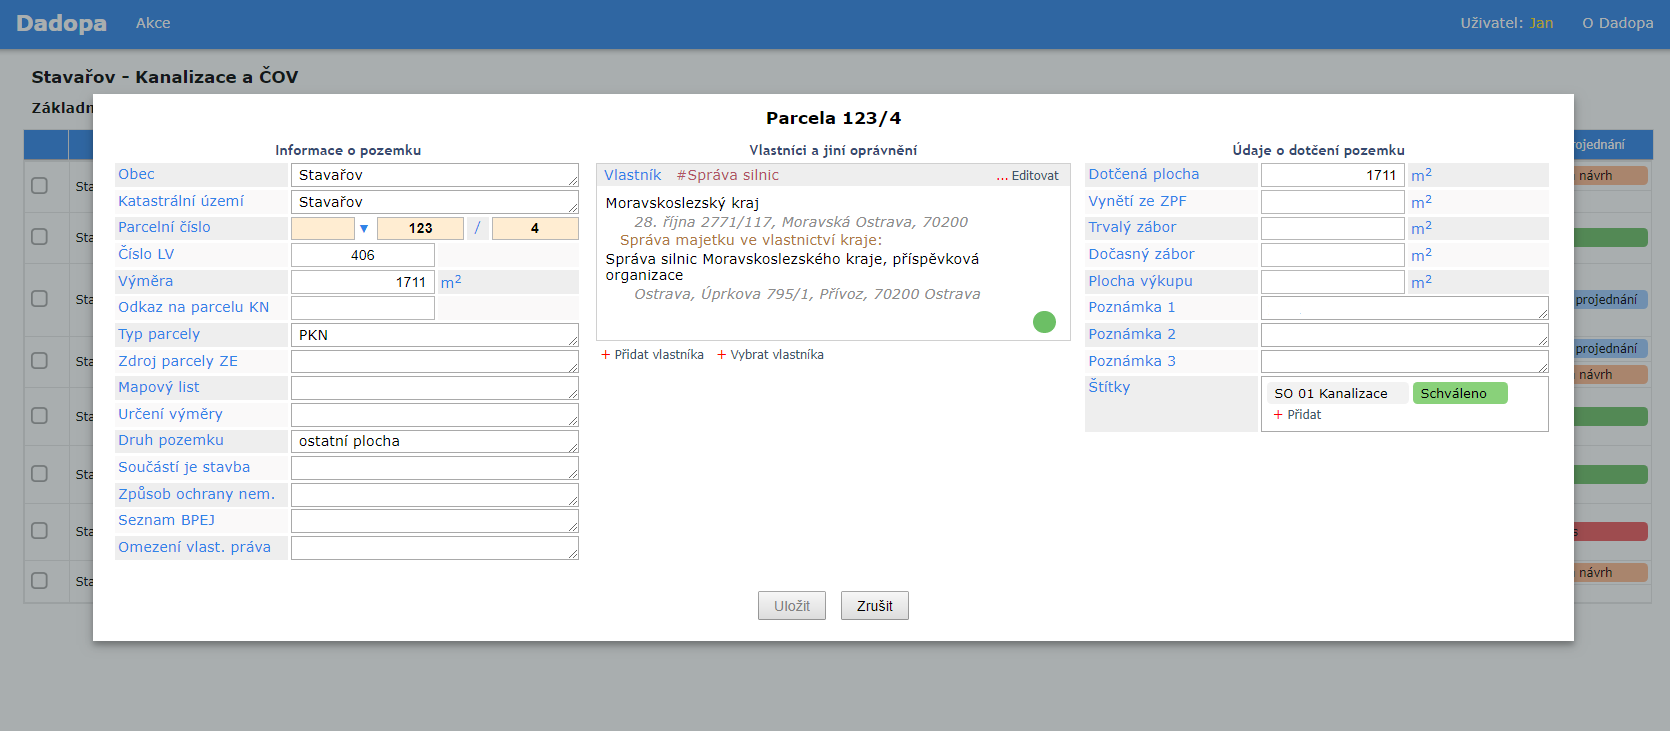Image resolution: width=1670 pixels, height=731 pixels.
Task: Click the green Schváleno tag
Action: pyautogui.click(x=1459, y=394)
